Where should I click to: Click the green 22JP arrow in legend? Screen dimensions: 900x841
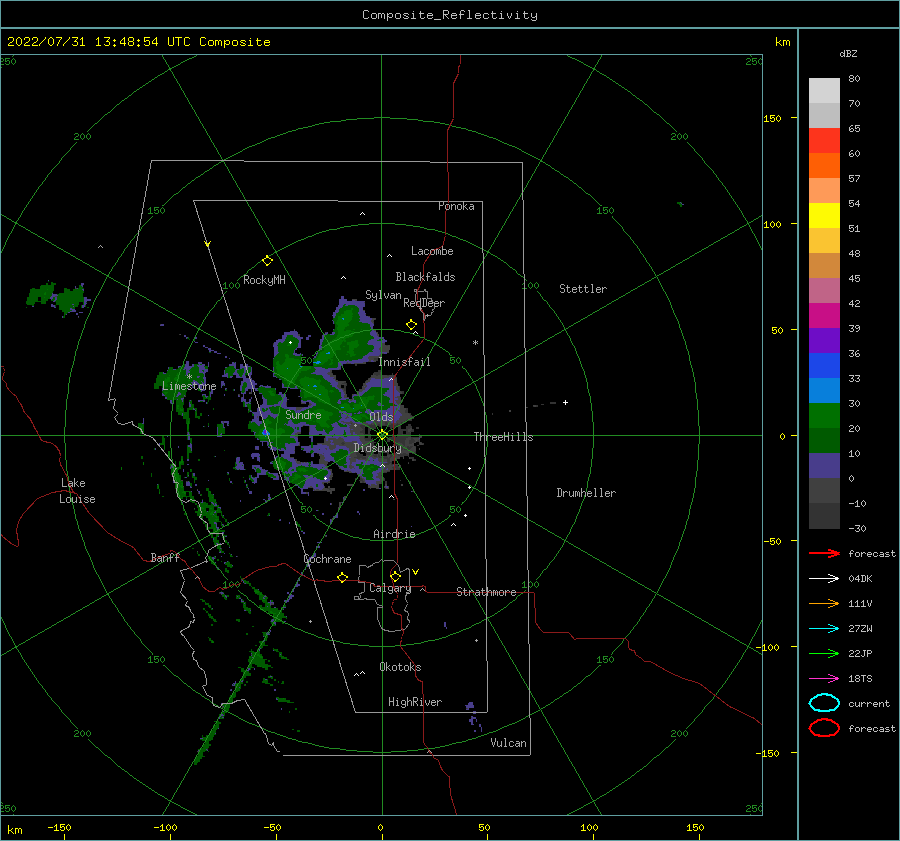[824, 653]
